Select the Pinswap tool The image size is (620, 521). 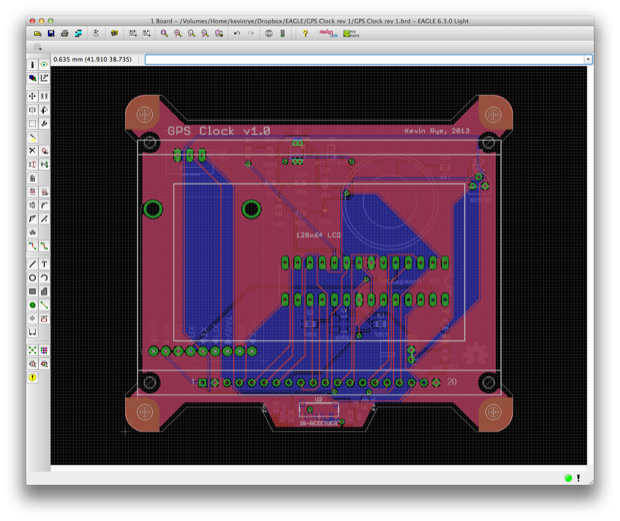[x=32, y=164]
